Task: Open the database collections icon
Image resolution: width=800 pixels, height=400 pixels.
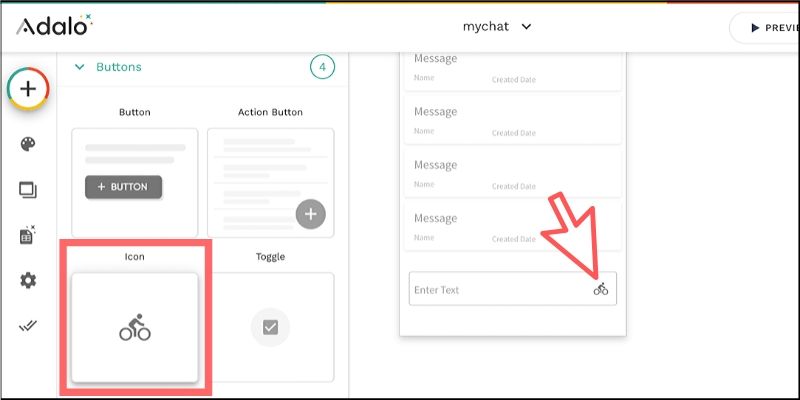Action: pos(28,235)
